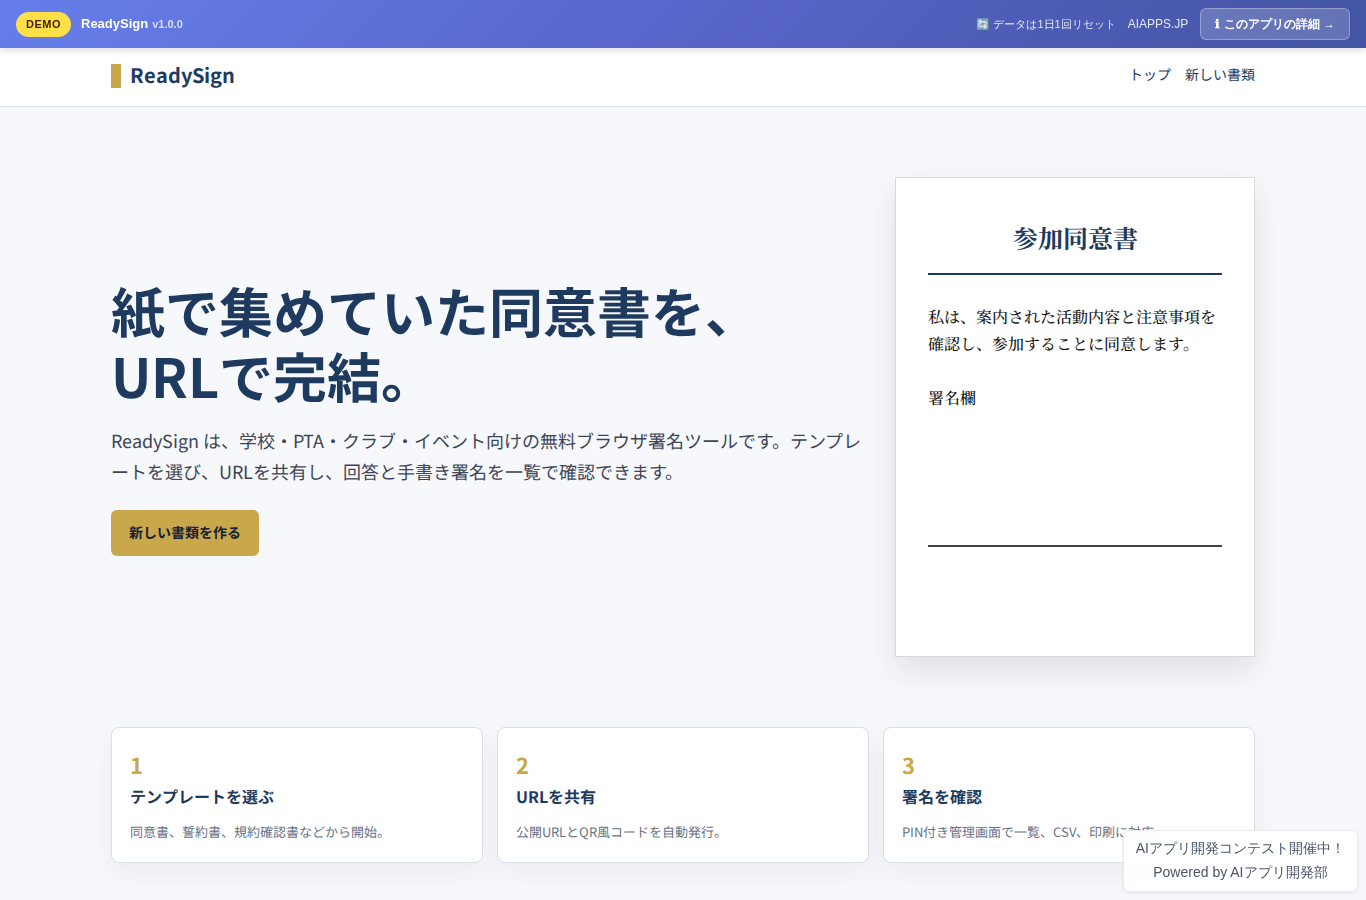
Task: Click the データは1日1回リセット text
Action: click(x=1053, y=24)
